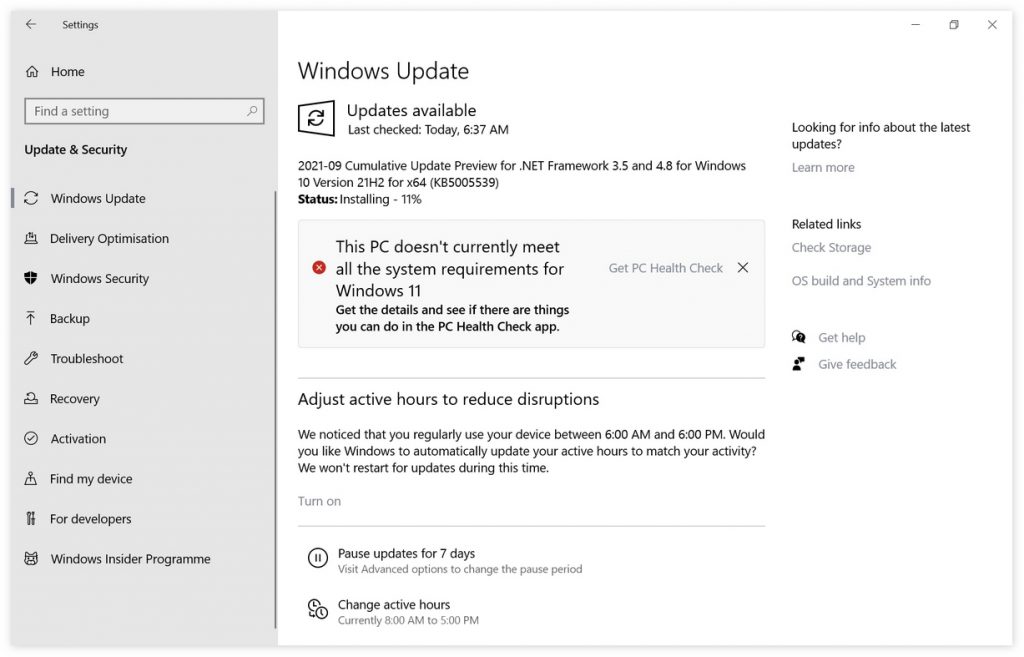Screen dimensions: 1024x657
Task: Turn on automatic active hours adjustment
Action: pos(319,501)
